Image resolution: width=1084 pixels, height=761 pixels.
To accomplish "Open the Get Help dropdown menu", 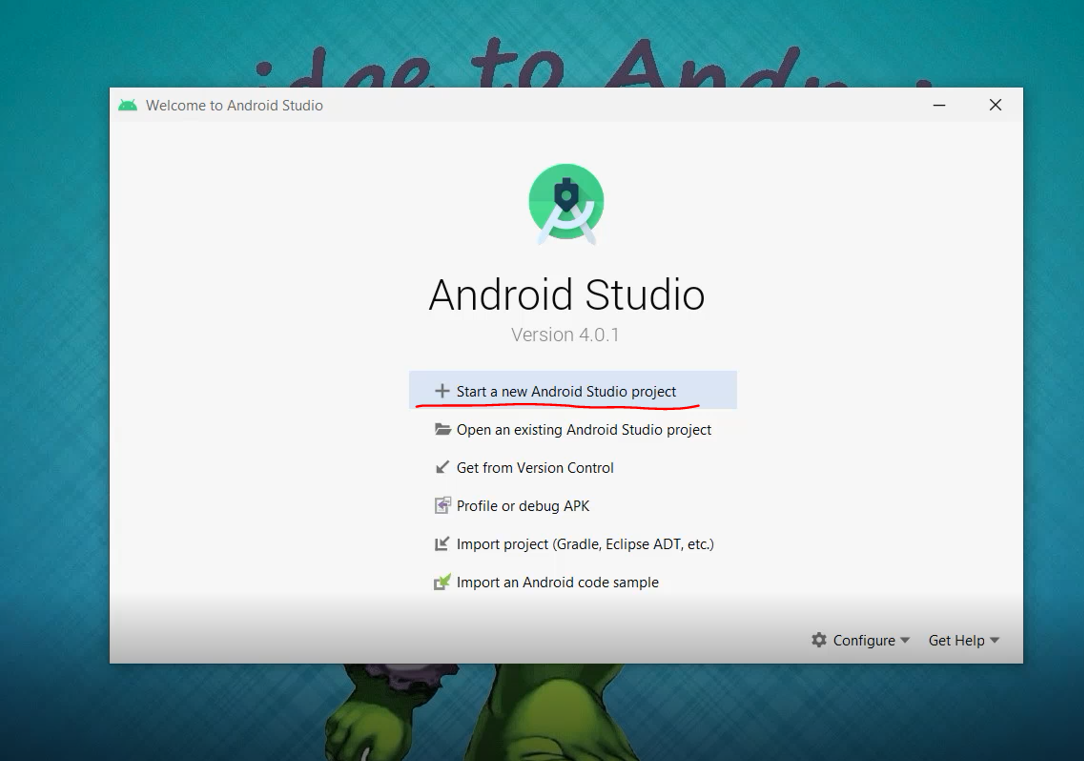I will [964, 641].
